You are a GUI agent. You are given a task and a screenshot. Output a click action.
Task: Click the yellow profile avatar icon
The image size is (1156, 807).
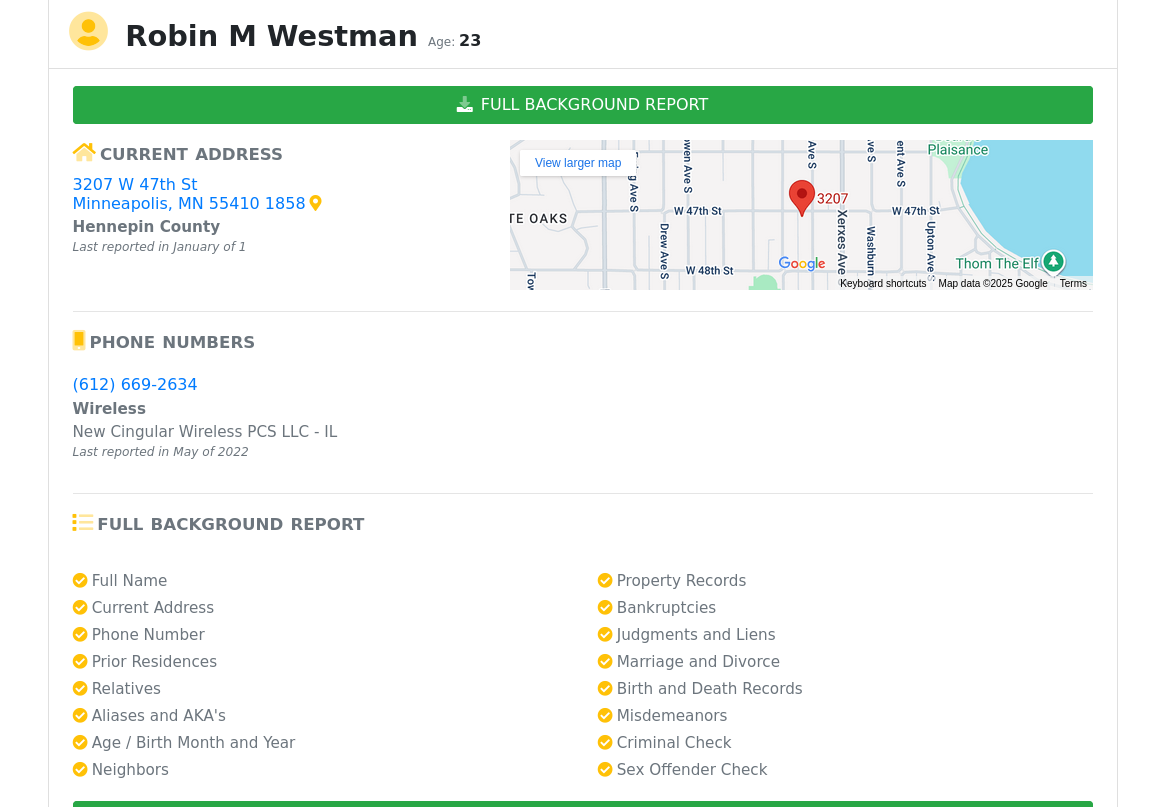coord(88,32)
